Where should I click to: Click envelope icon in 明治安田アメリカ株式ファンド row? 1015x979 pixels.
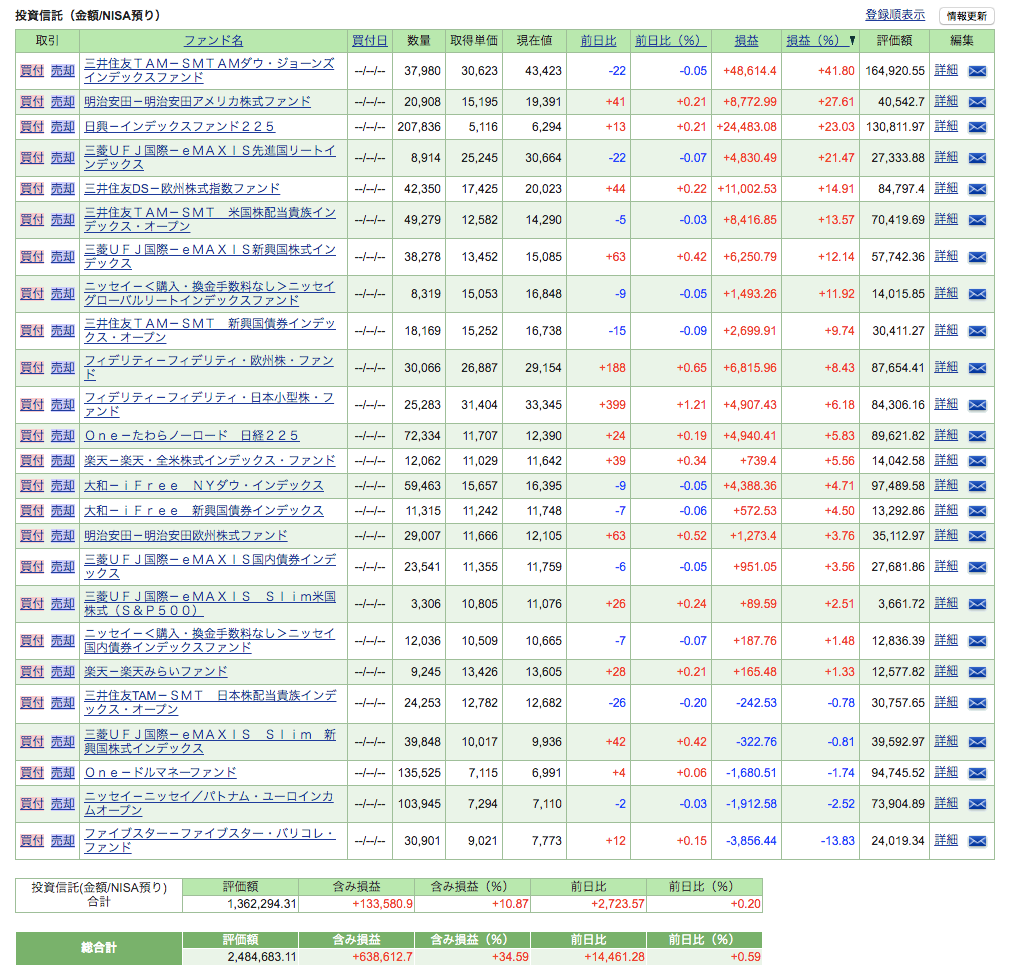coord(977,102)
